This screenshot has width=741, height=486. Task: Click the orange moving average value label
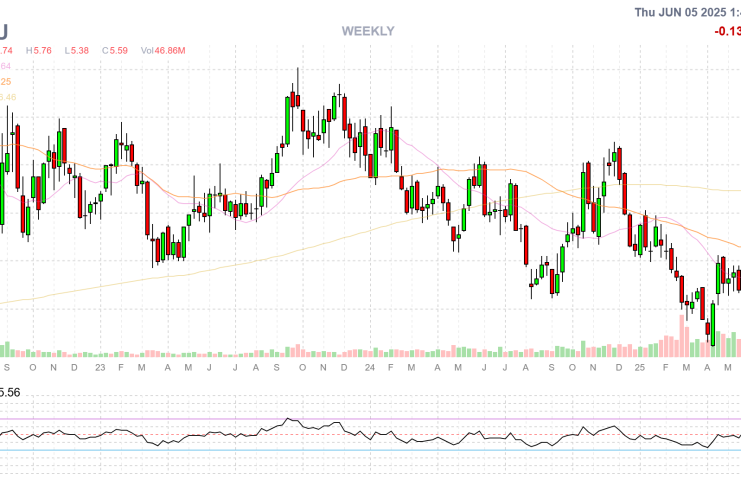tap(5, 81)
